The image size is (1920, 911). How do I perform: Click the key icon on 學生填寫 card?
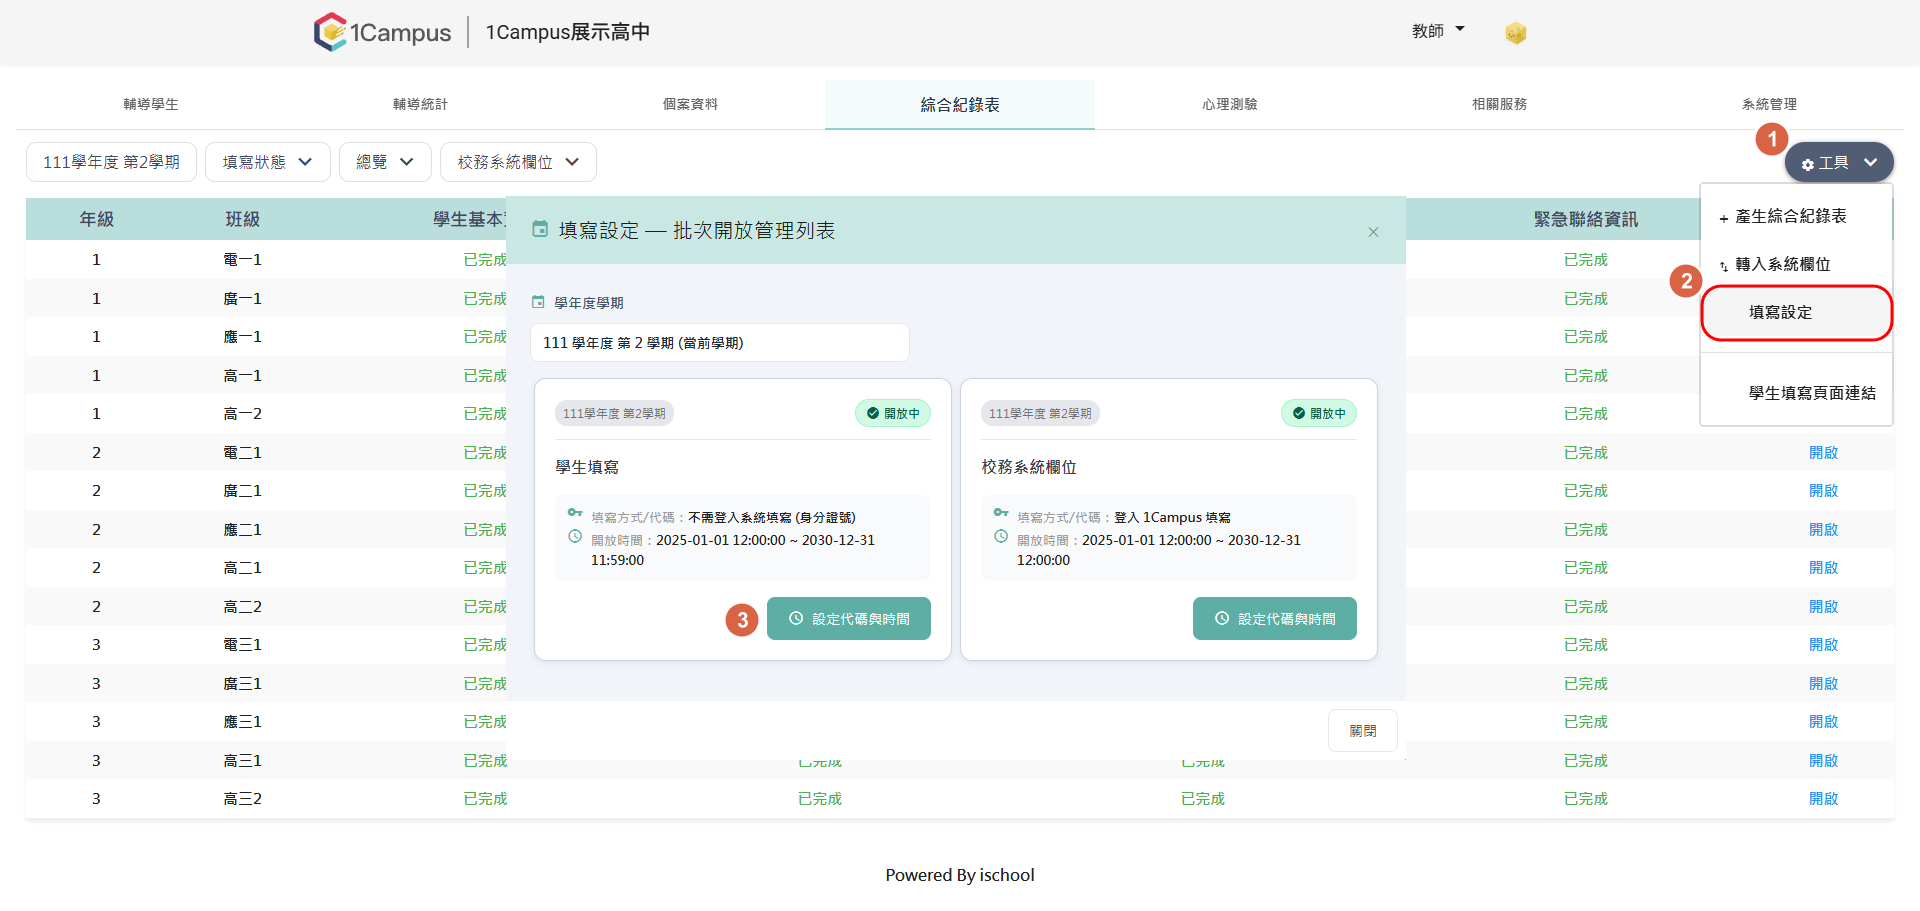tap(575, 513)
